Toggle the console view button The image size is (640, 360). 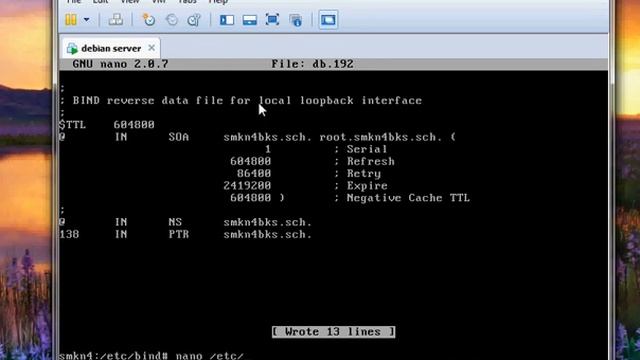coord(328,20)
